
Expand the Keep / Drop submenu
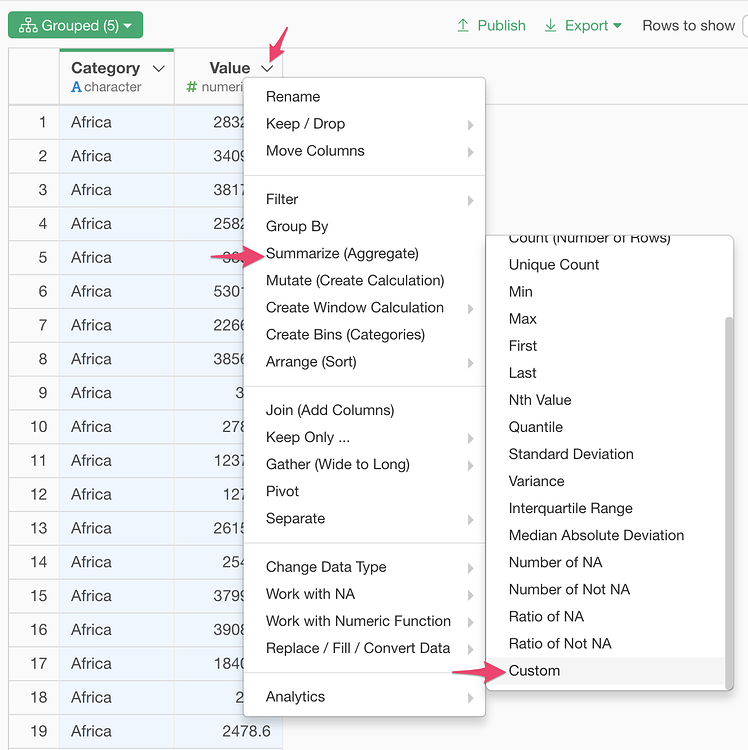364,124
